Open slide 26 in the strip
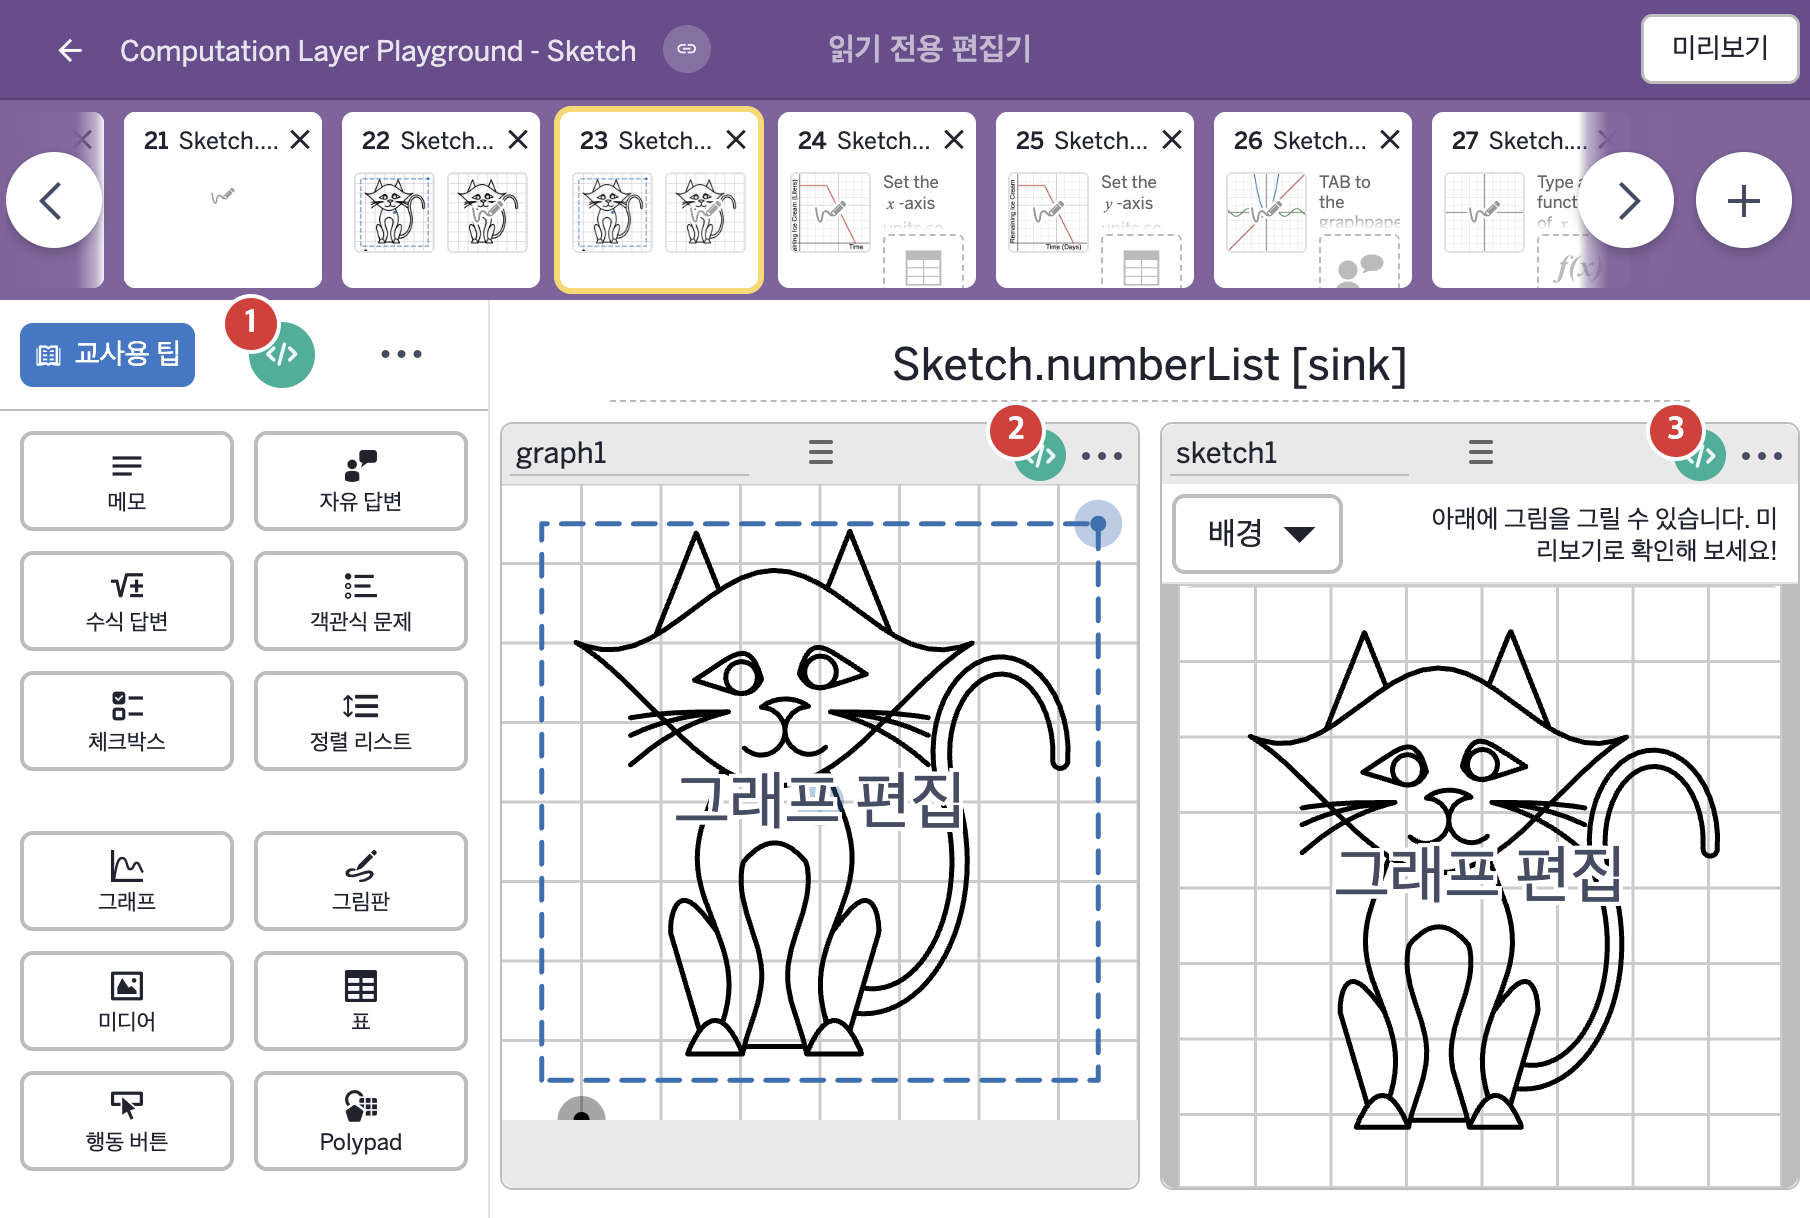 [x=1313, y=200]
